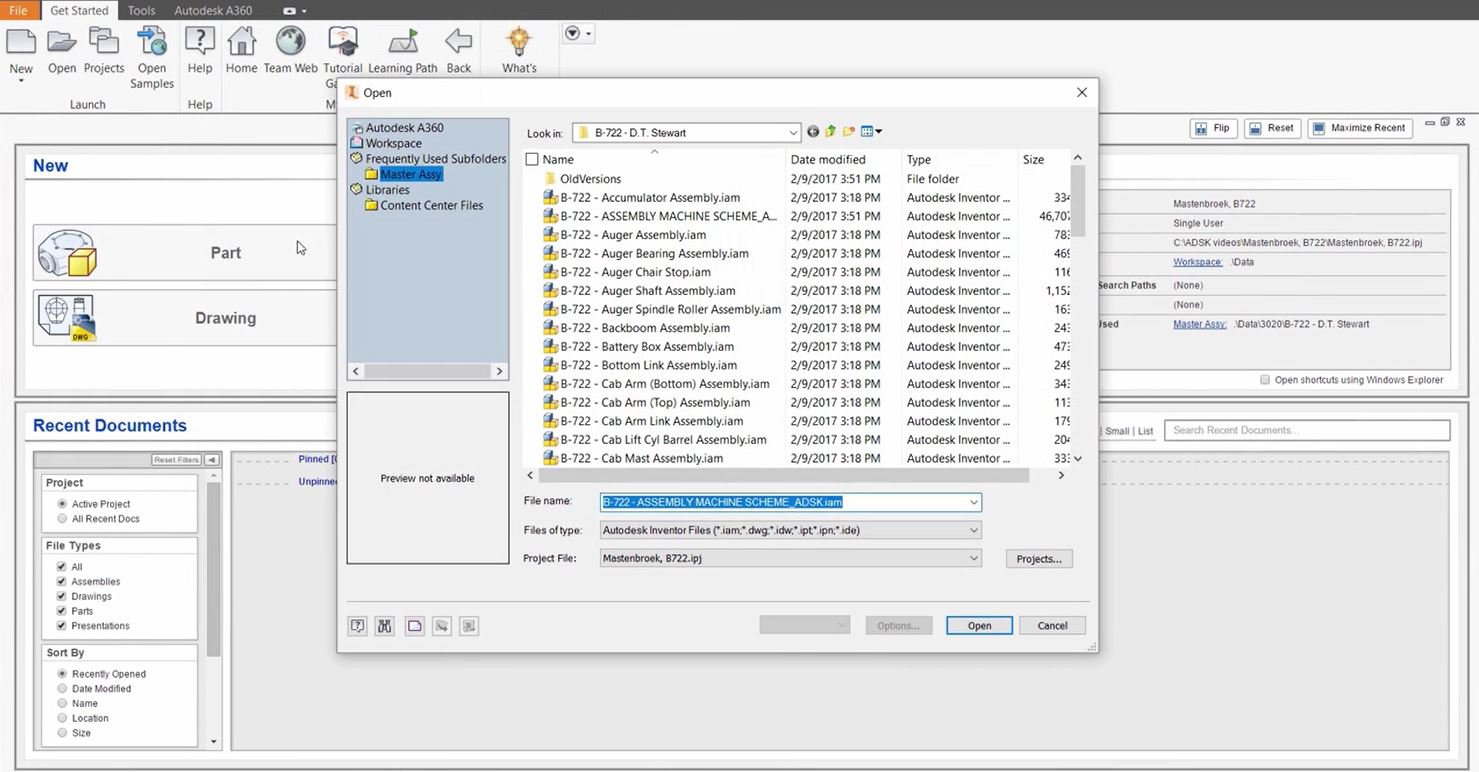Image resolution: width=1479 pixels, height=772 pixels.
Task: Click the Open button in dialog
Action: [979, 626]
